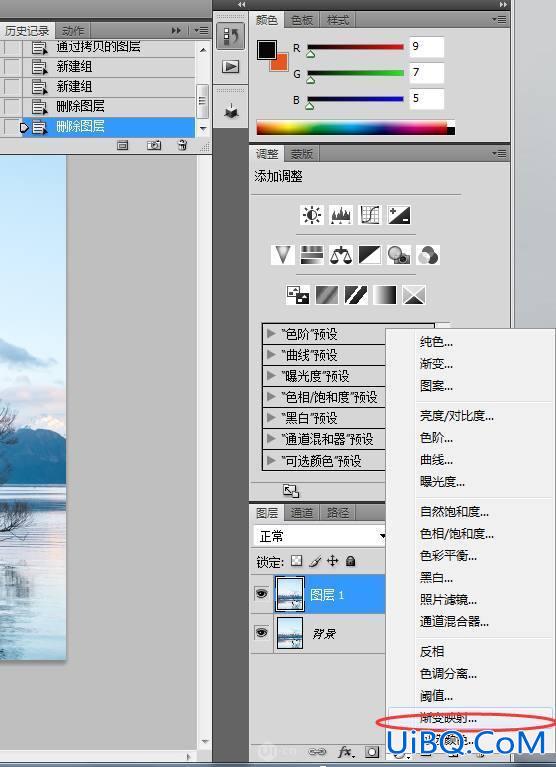Image resolution: width=556 pixels, height=767 pixels.
Task: Add a Selective Color adjustment icon
Action: pos(414,295)
